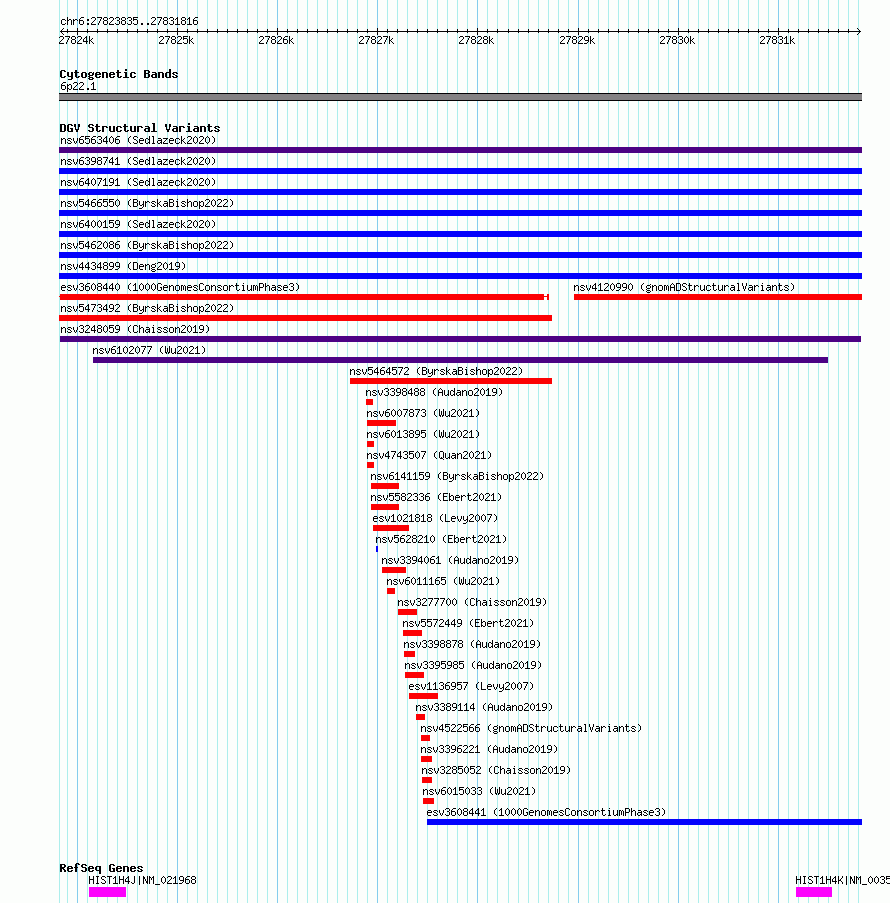Click nsv4120990 (gnomADStructuralVariants) label
This screenshot has height=903, width=890.
click(684, 287)
